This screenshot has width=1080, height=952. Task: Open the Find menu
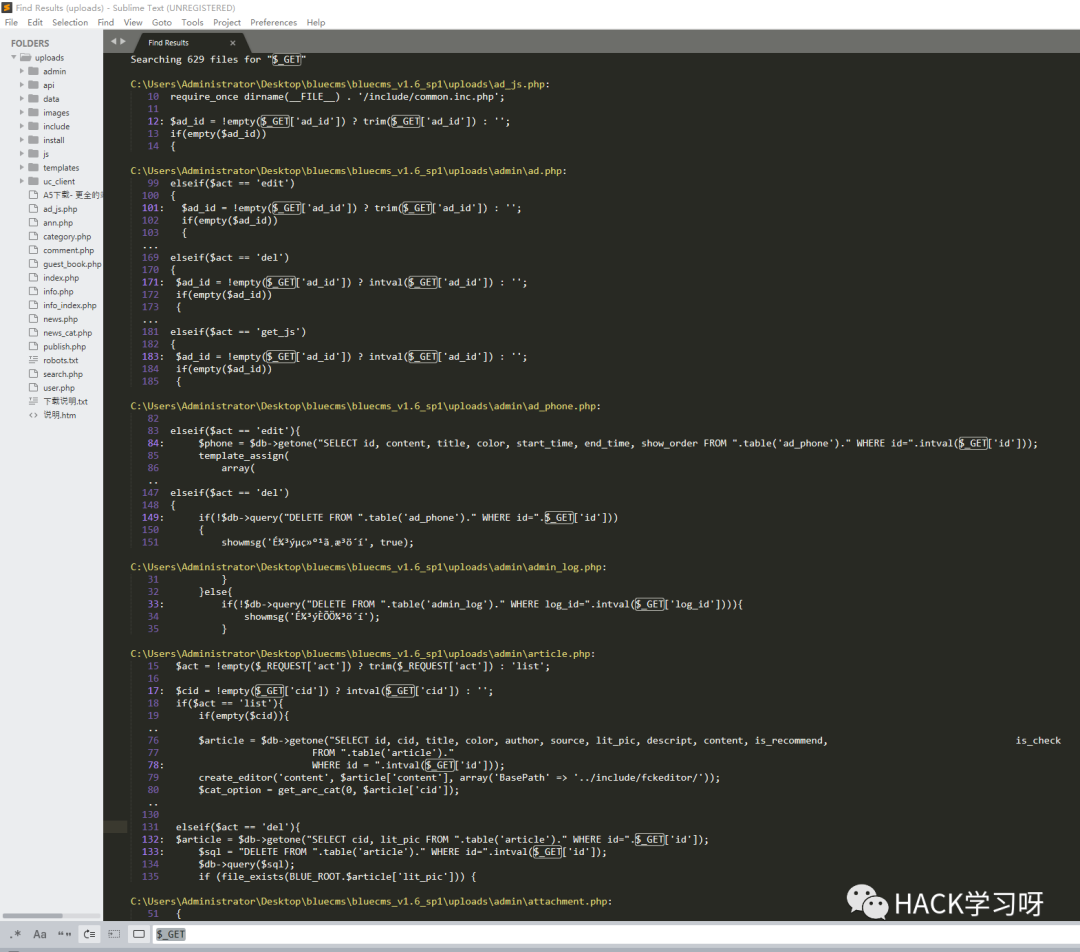point(106,22)
